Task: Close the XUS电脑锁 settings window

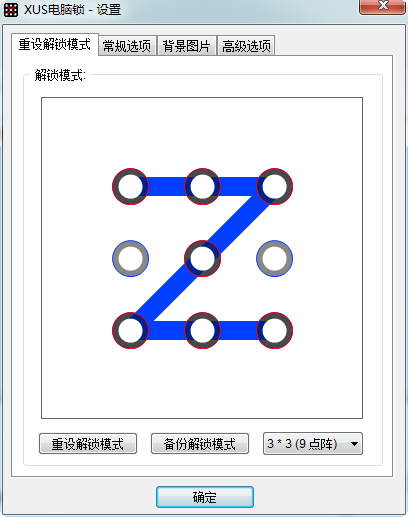Action: [383, 6]
